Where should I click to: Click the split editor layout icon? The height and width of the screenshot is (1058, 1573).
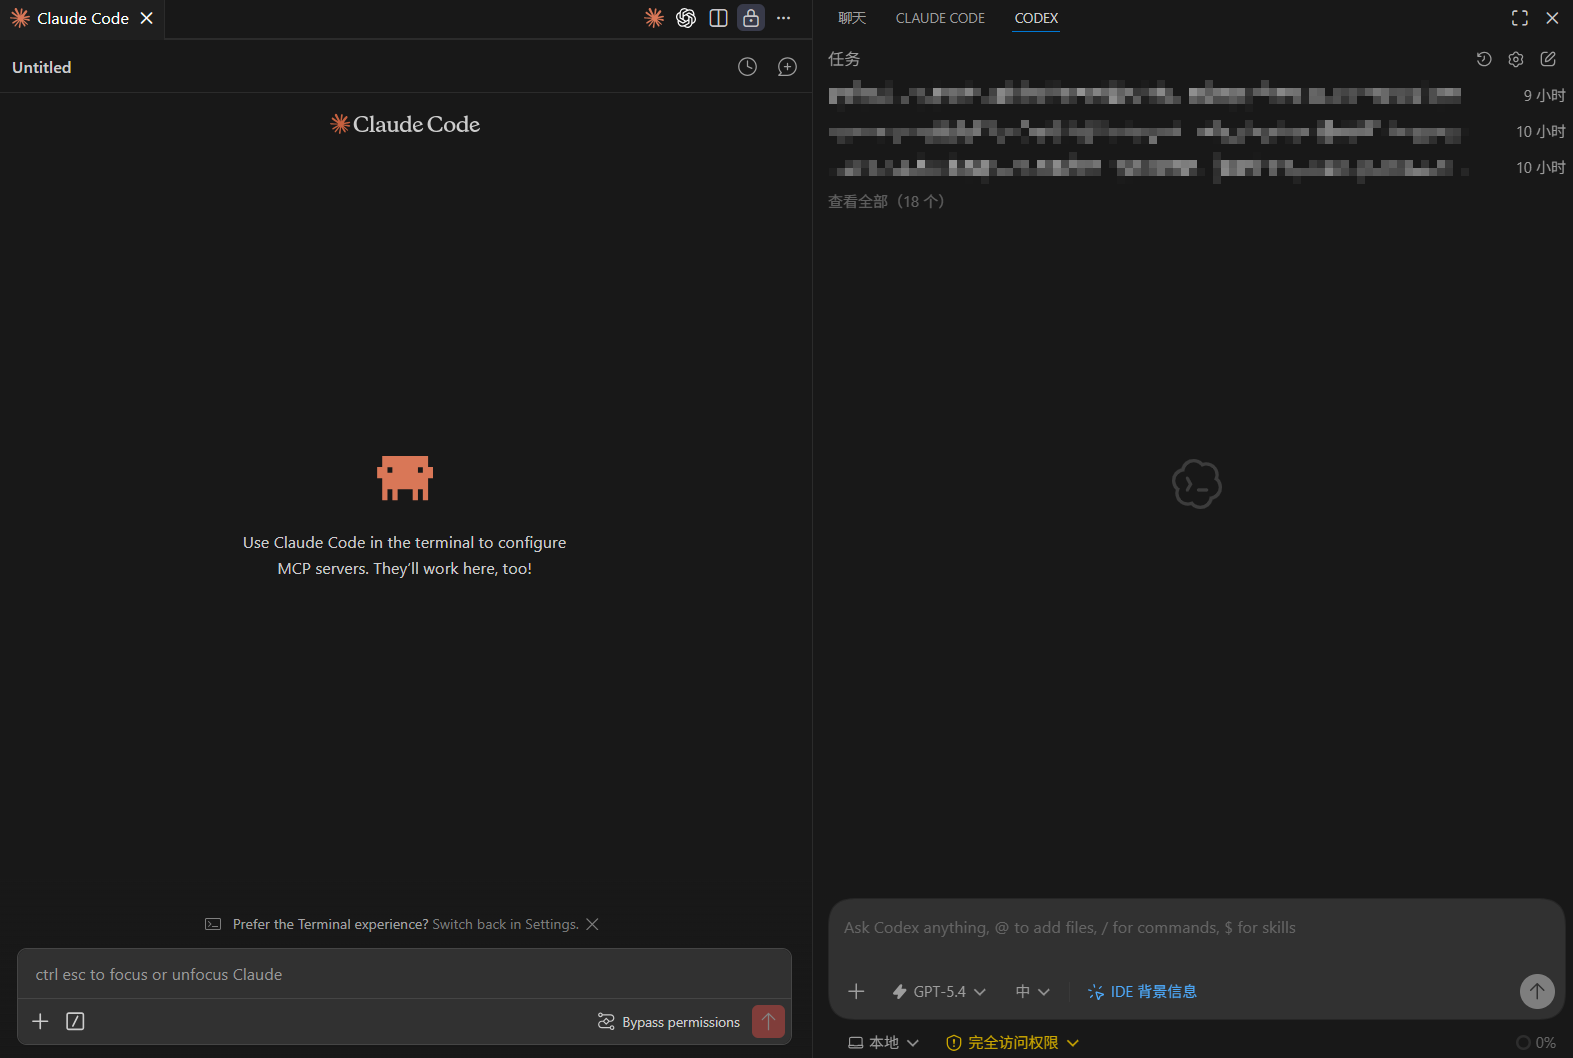[718, 18]
